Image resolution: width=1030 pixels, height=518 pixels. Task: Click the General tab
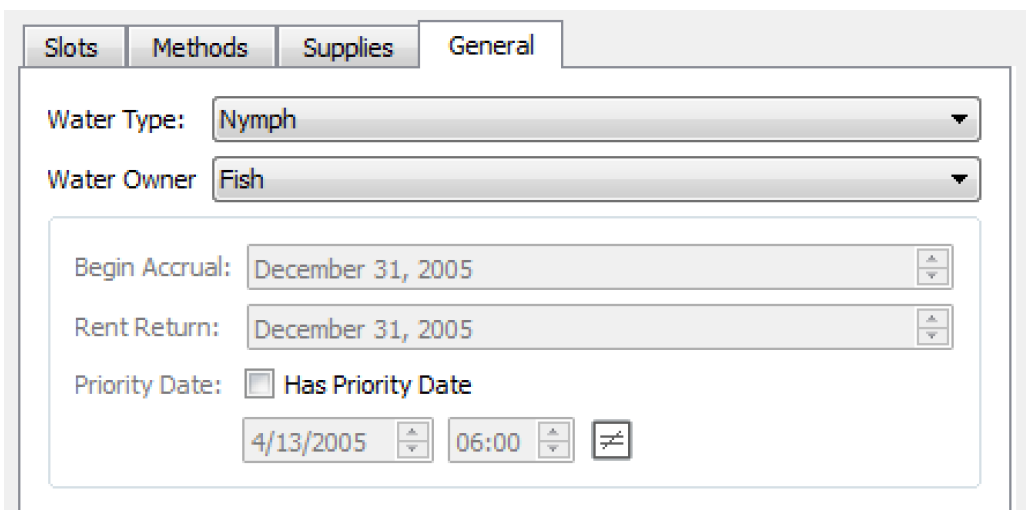(491, 46)
